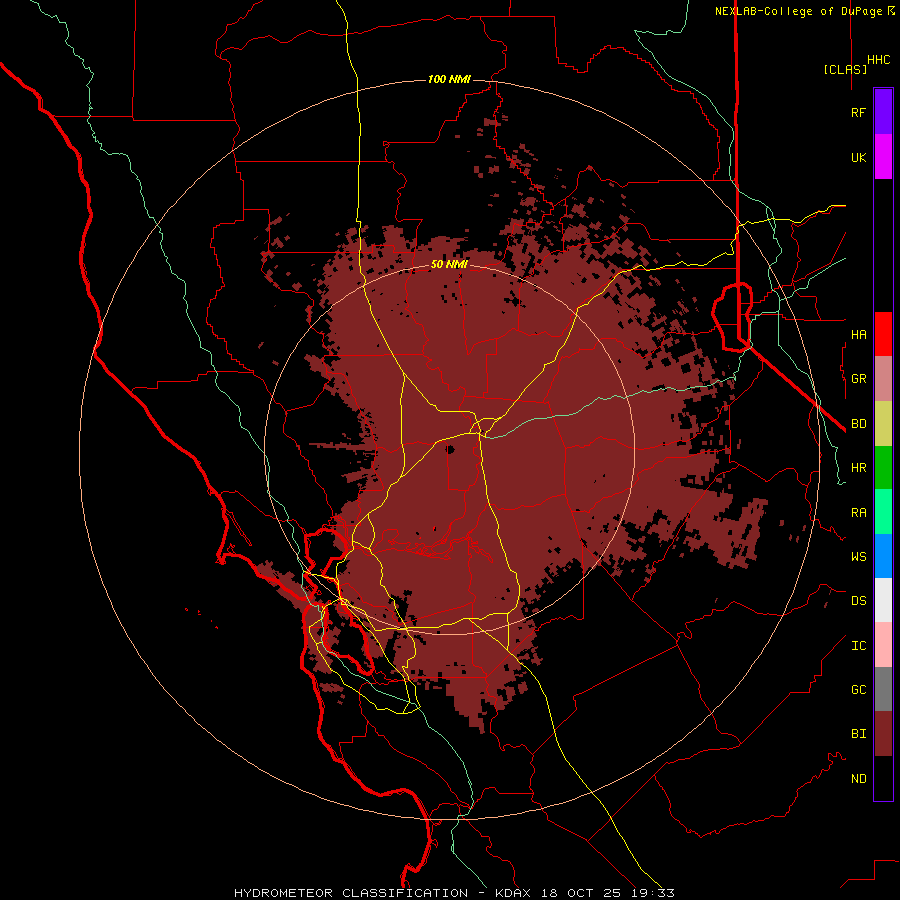Click the RA legend label
The image size is (900, 900).
[x=858, y=513]
